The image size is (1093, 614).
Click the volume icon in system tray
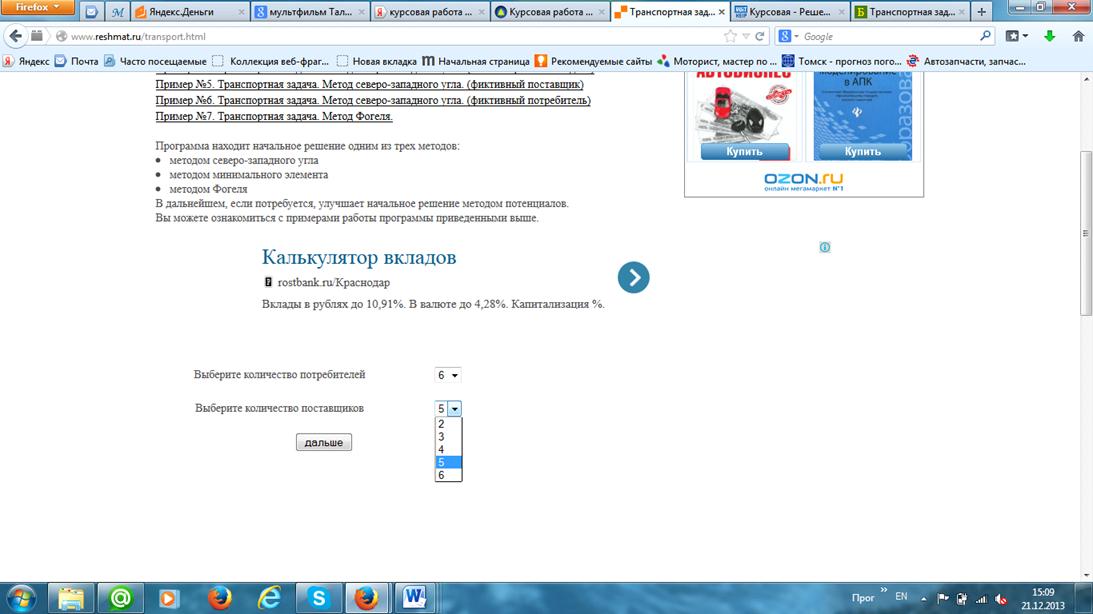click(x=1001, y=599)
